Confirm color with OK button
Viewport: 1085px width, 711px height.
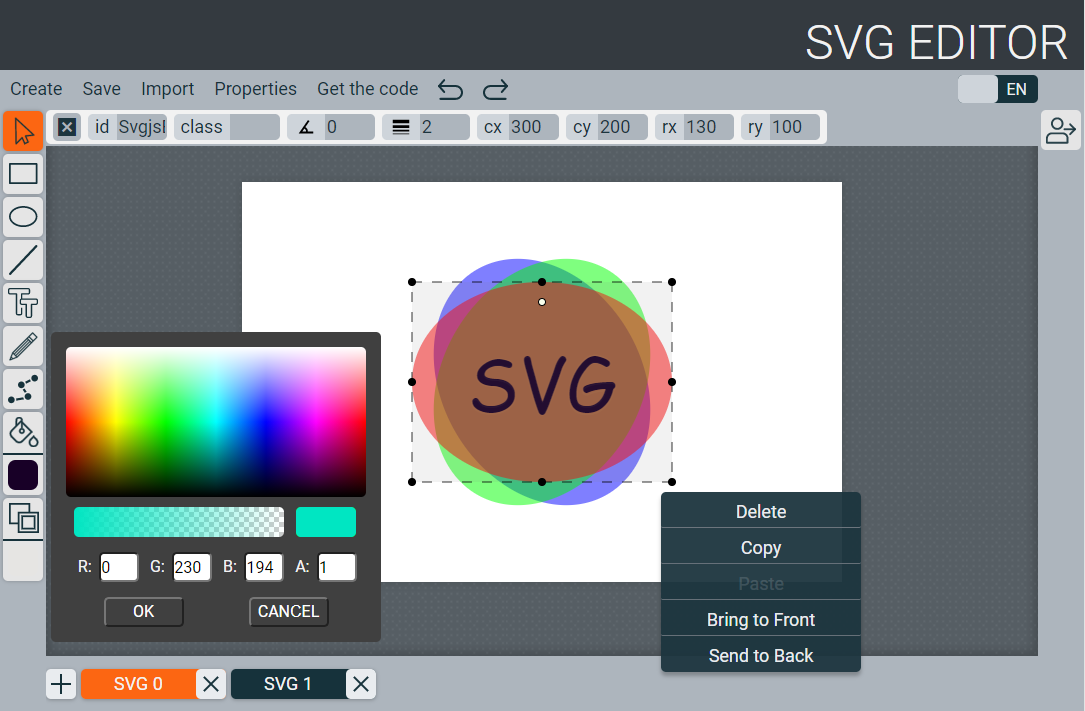(x=143, y=611)
